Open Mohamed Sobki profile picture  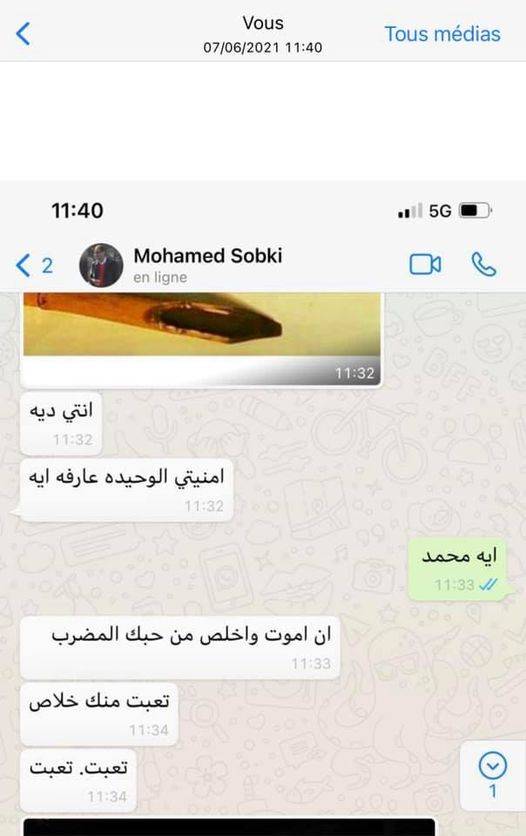(x=101, y=265)
